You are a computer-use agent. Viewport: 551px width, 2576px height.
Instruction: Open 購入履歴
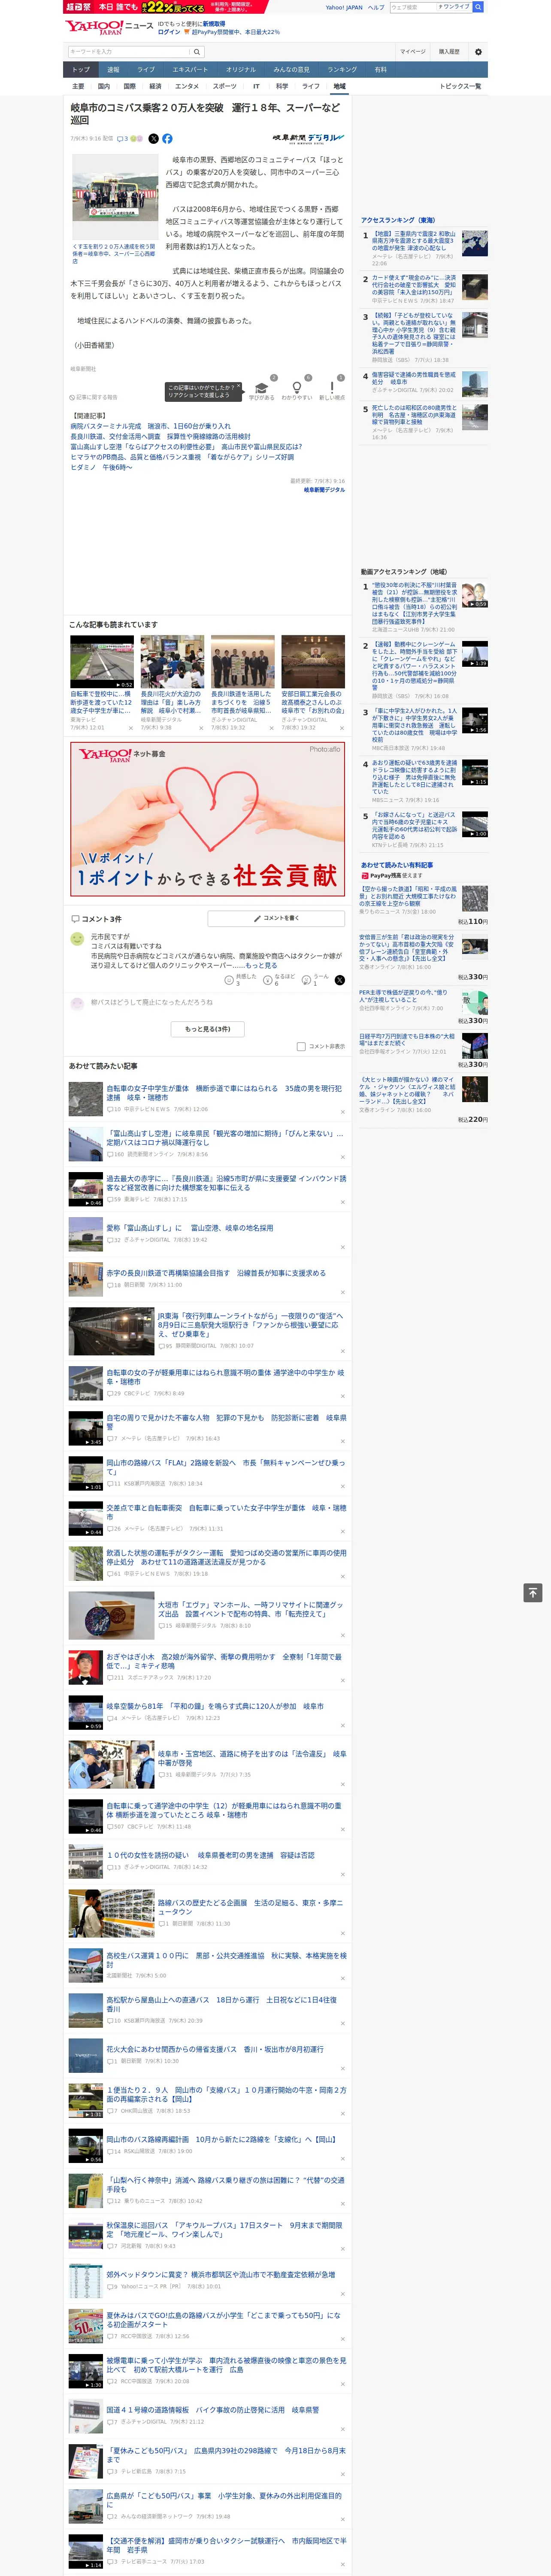(449, 51)
